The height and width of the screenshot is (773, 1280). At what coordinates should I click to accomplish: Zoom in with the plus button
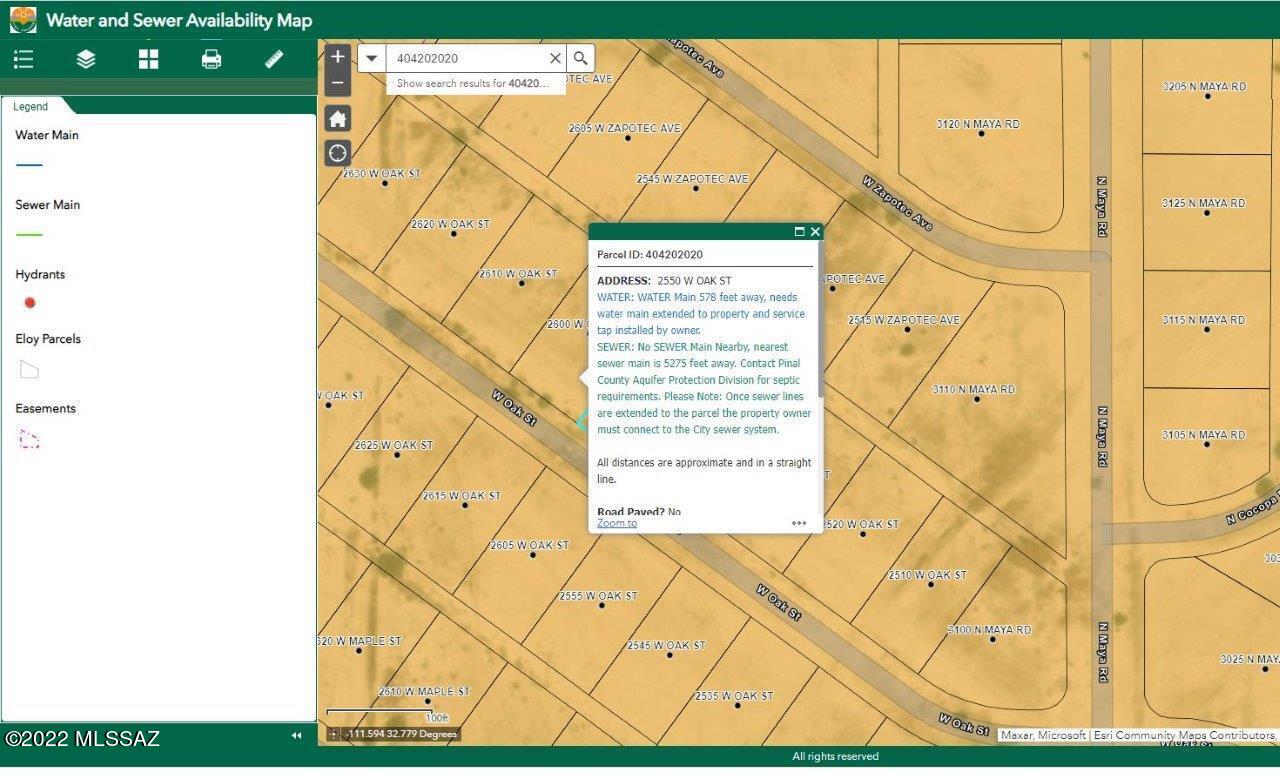click(338, 57)
